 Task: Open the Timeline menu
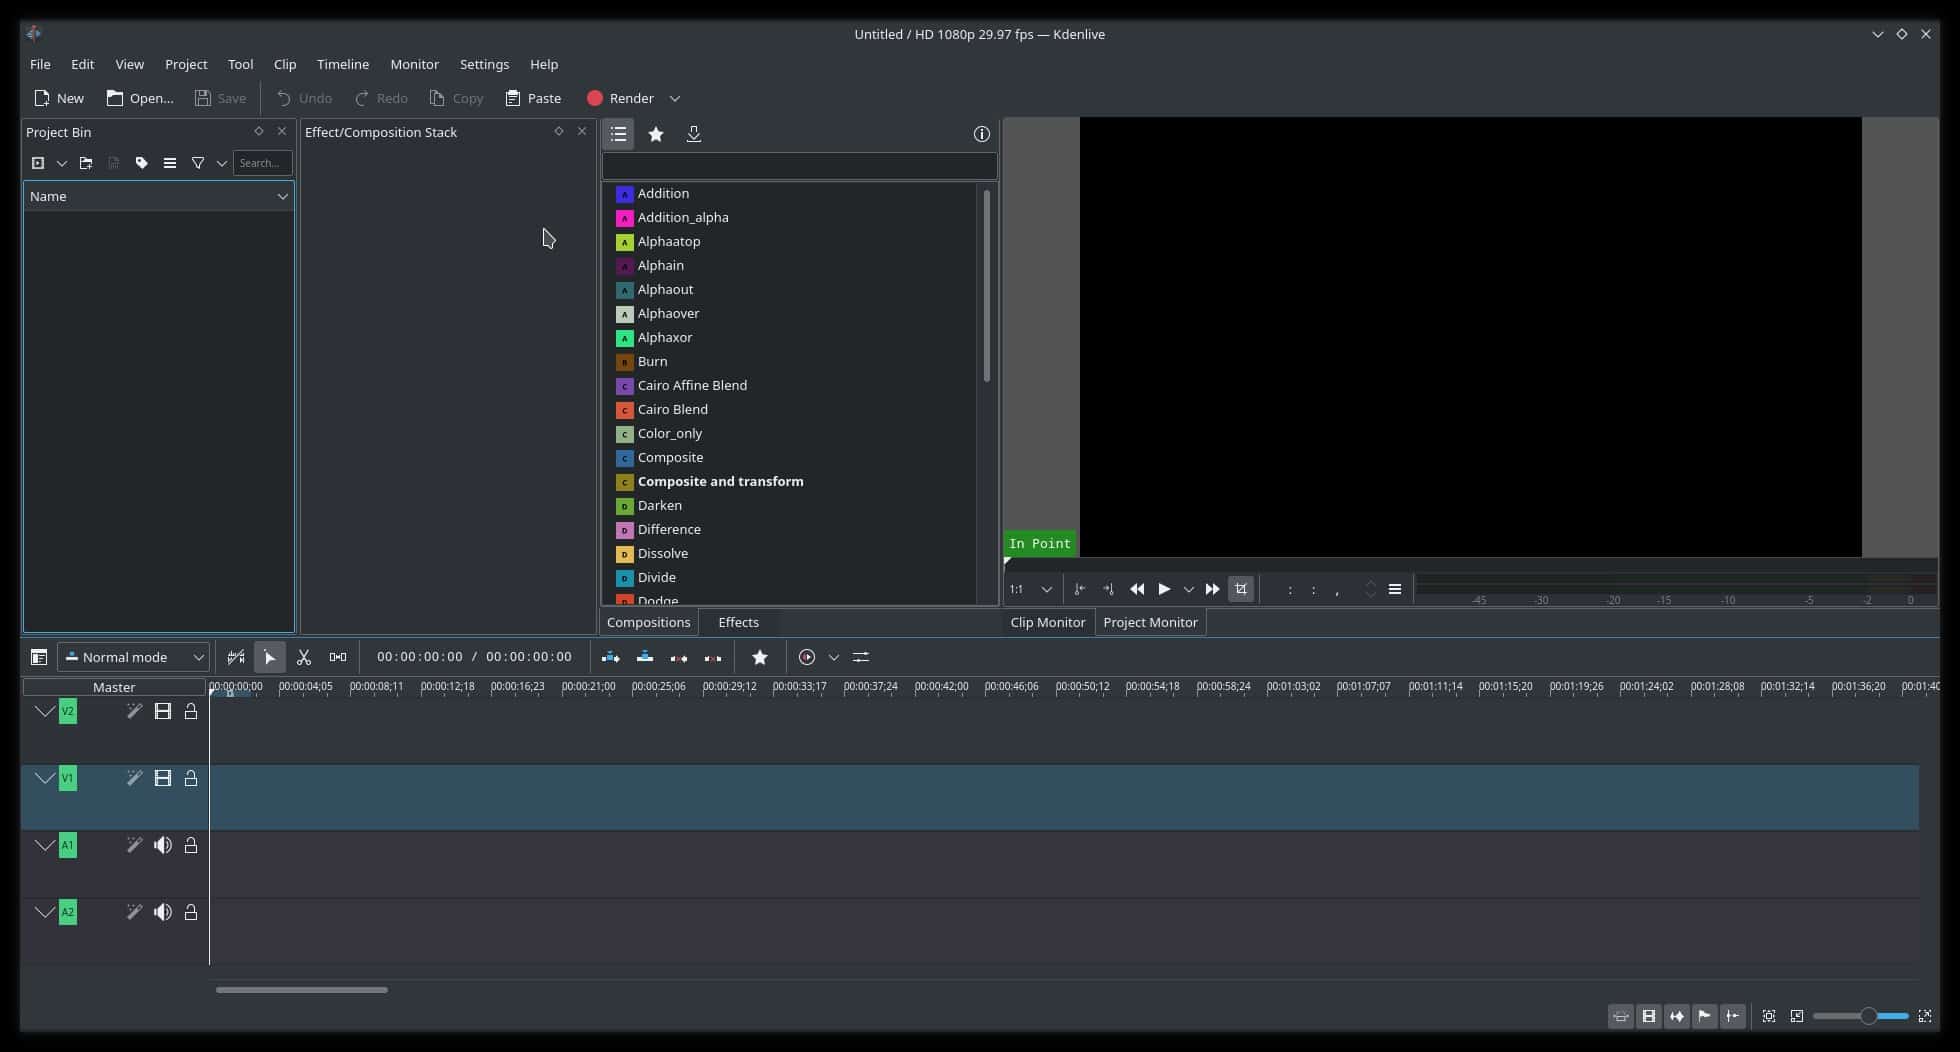coord(343,64)
